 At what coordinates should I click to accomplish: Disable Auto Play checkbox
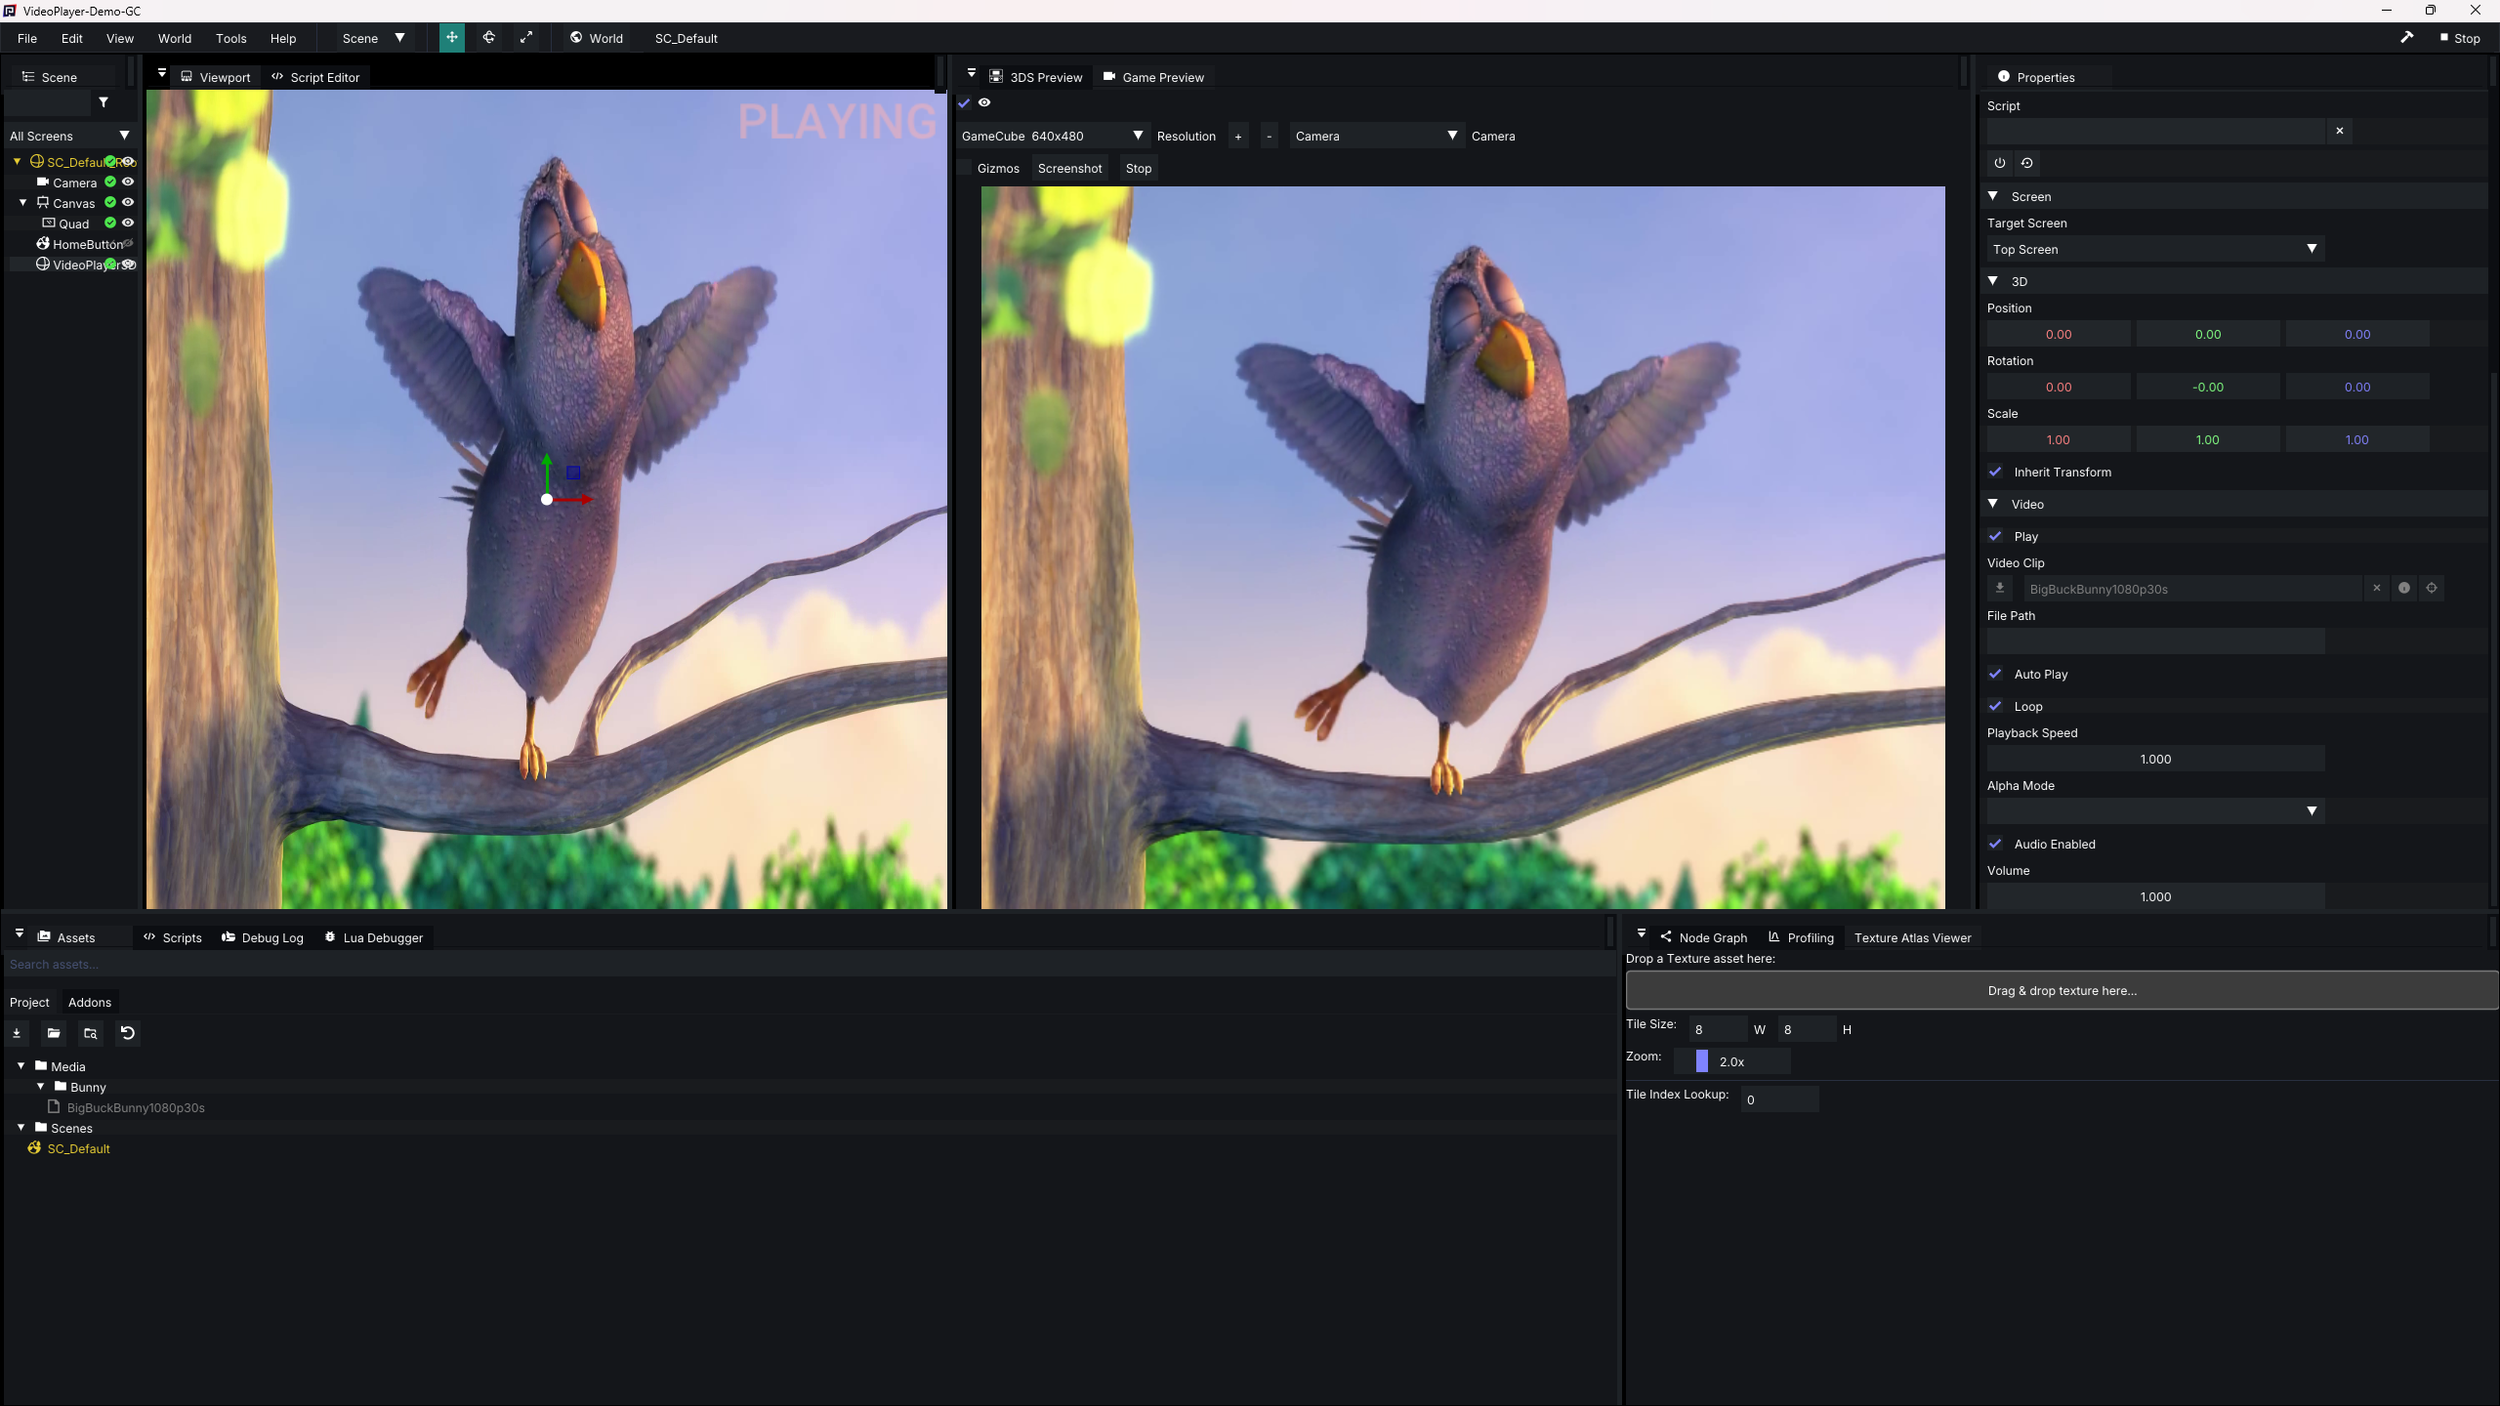click(x=1995, y=674)
